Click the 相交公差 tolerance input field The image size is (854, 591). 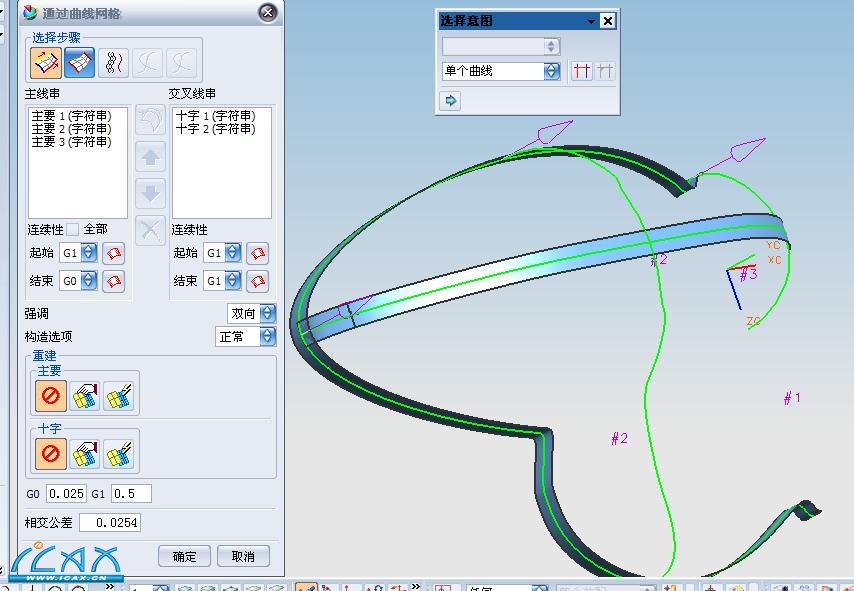tap(110, 523)
